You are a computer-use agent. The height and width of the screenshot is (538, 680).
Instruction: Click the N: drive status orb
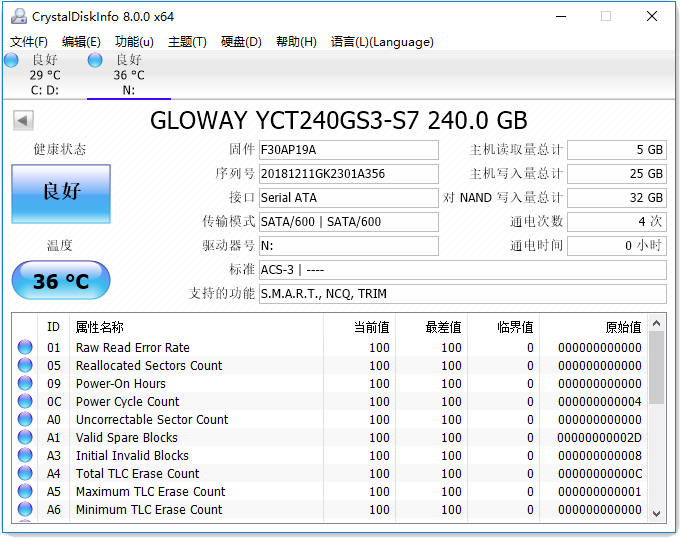(95, 60)
